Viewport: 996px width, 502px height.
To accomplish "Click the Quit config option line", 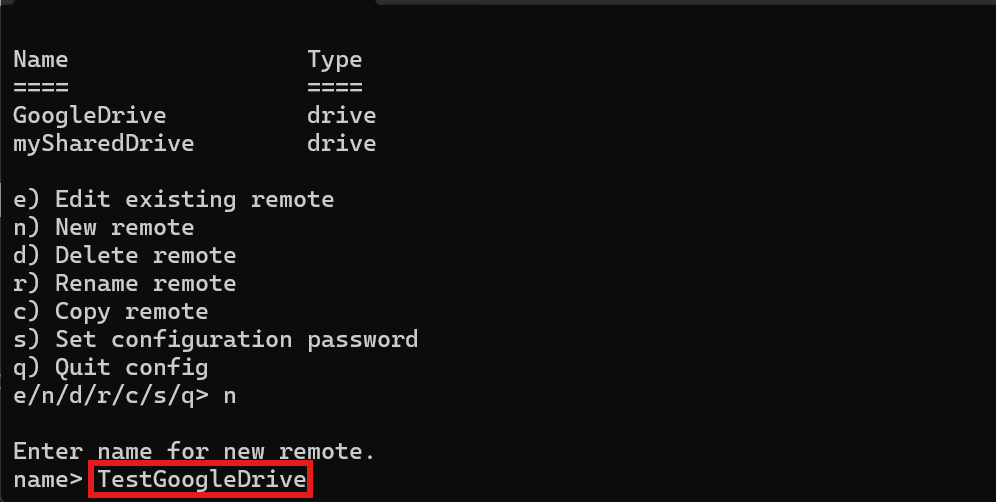I will click(x=111, y=367).
